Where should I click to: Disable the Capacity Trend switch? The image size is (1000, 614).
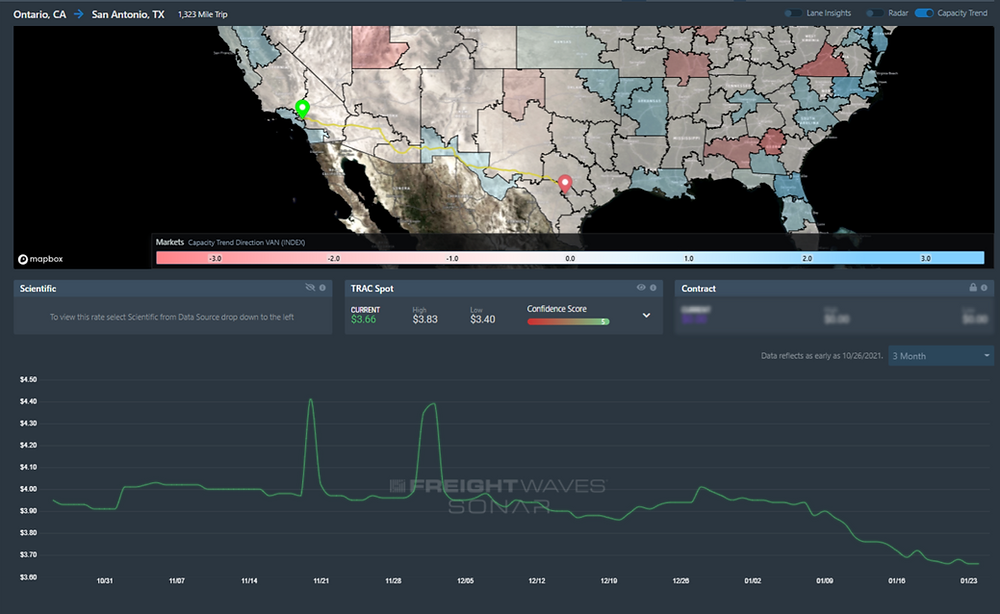pos(924,13)
